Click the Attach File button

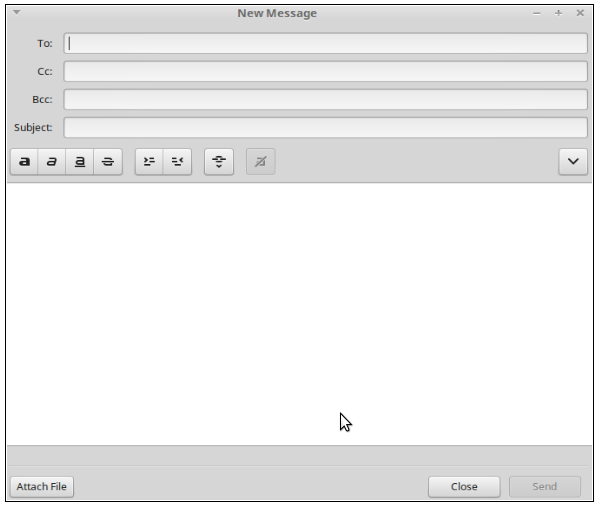pyautogui.click(x=42, y=486)
